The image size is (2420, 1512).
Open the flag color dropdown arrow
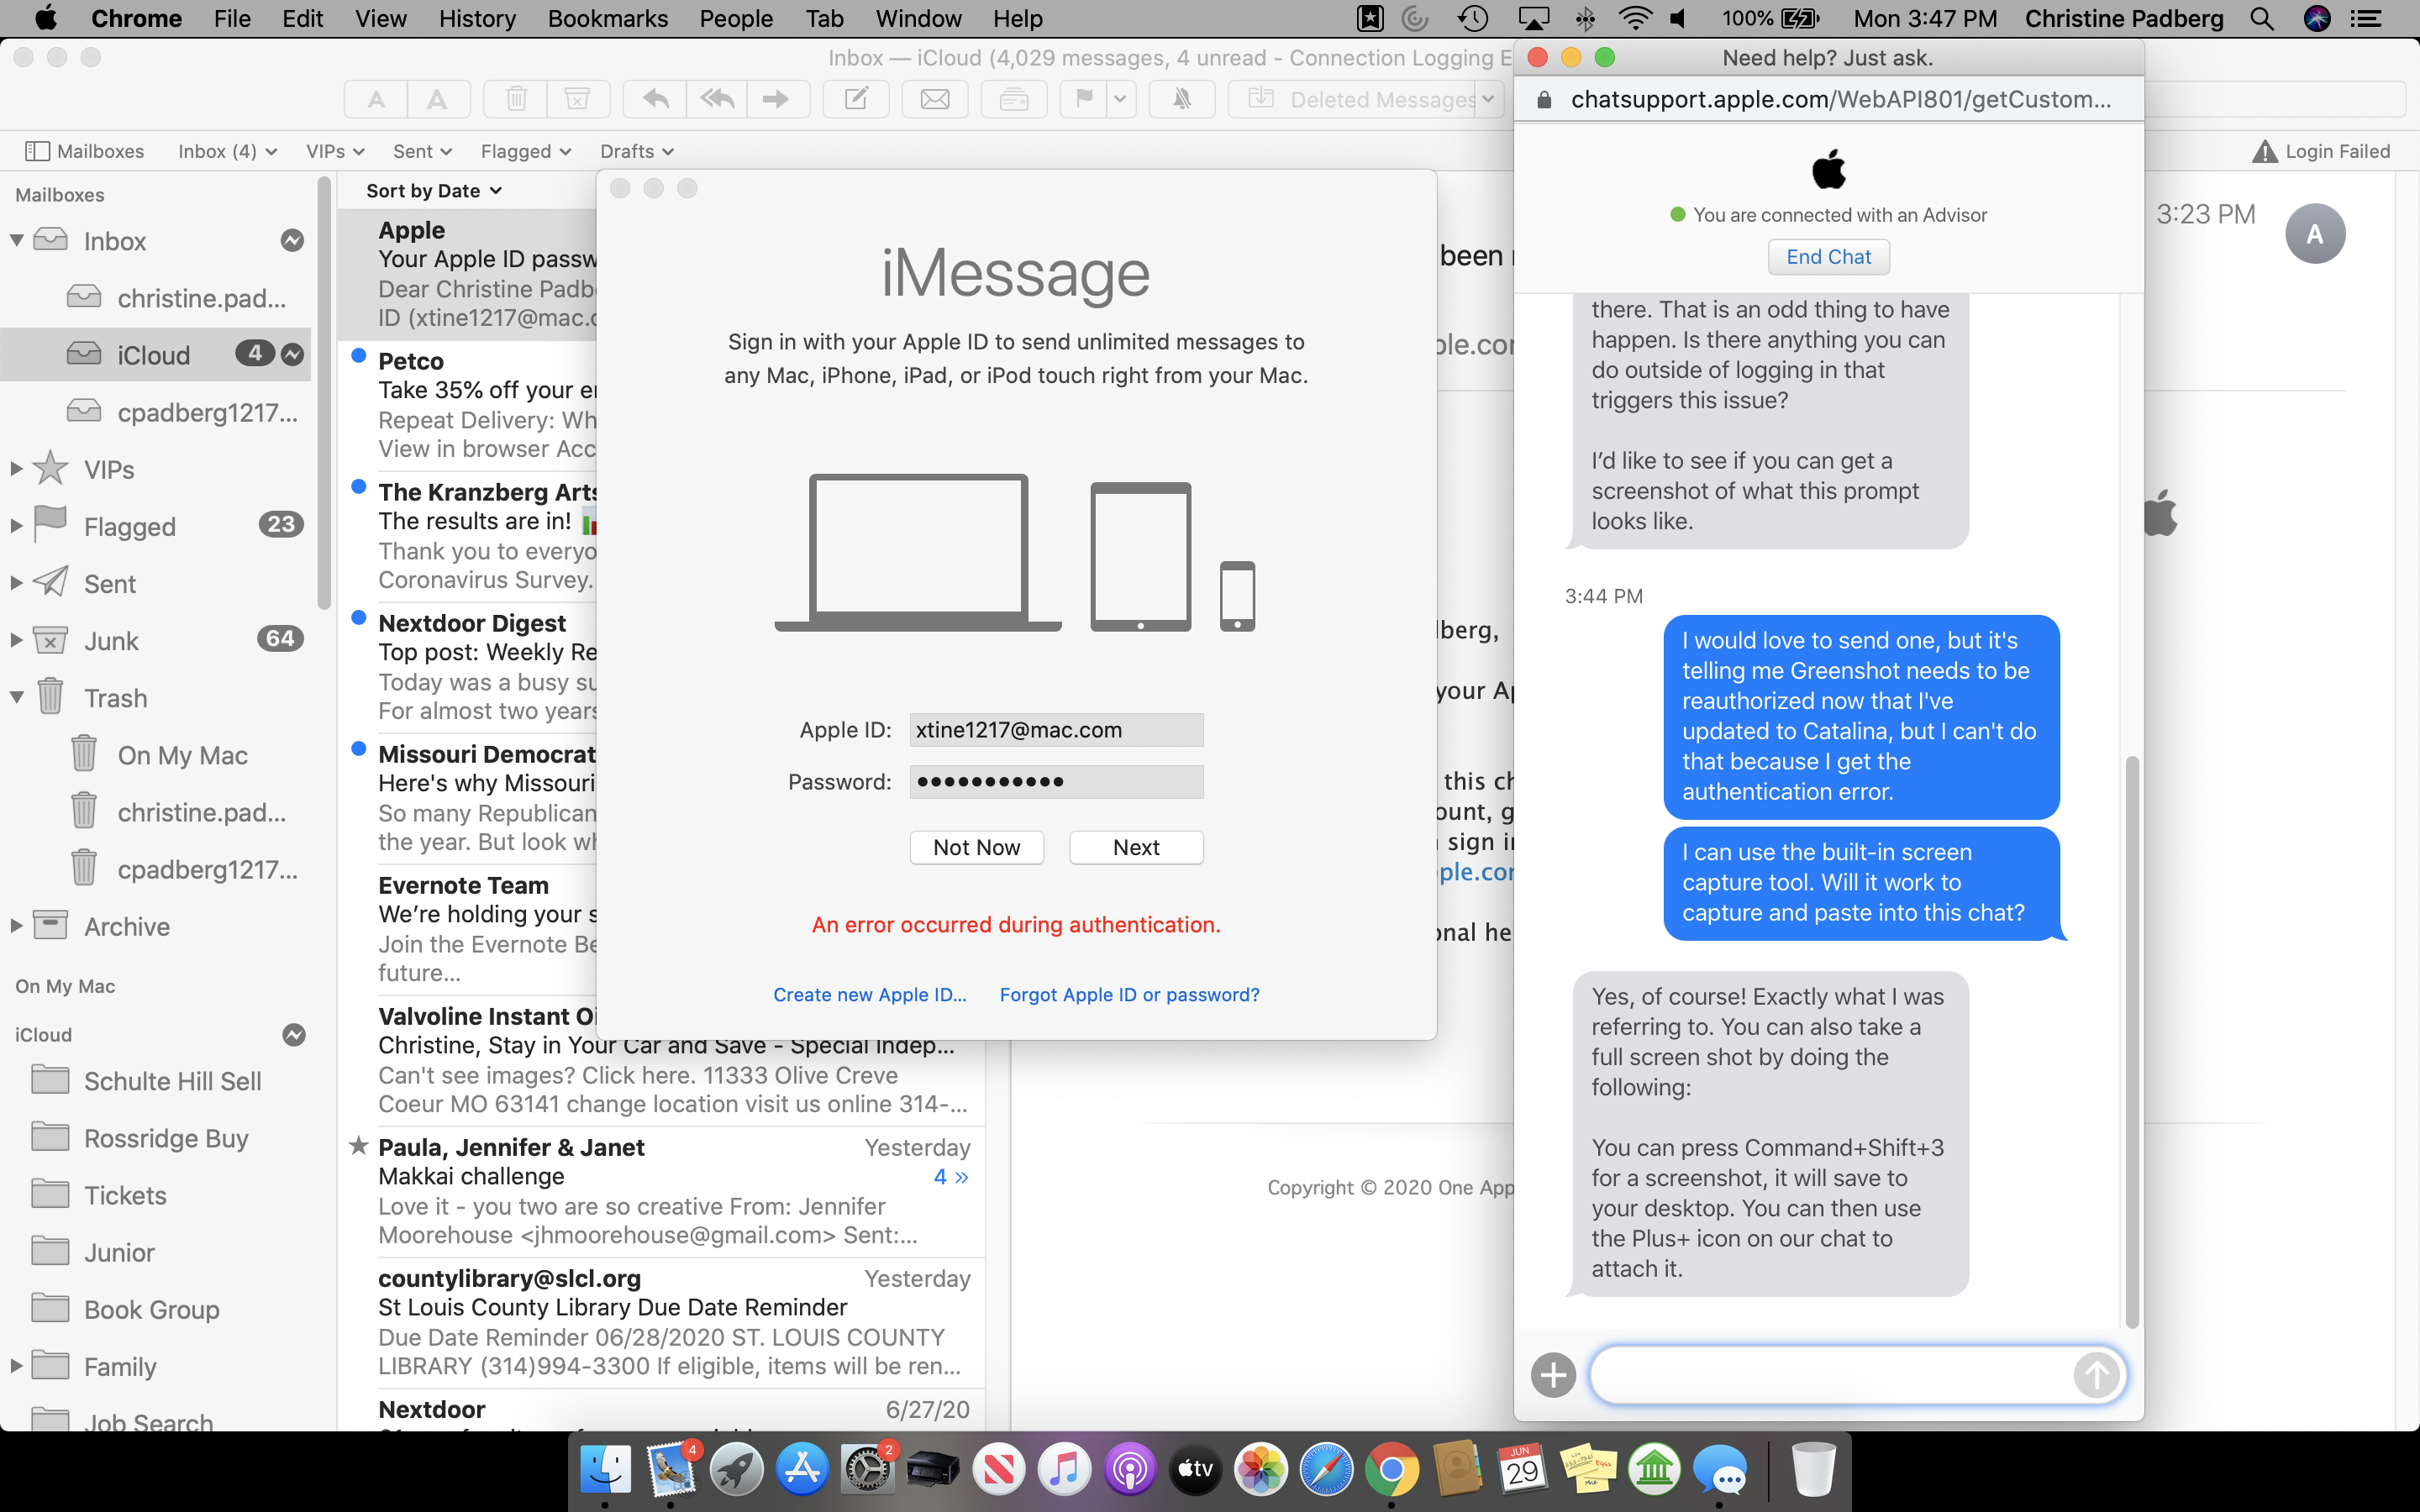(1120, 99)
